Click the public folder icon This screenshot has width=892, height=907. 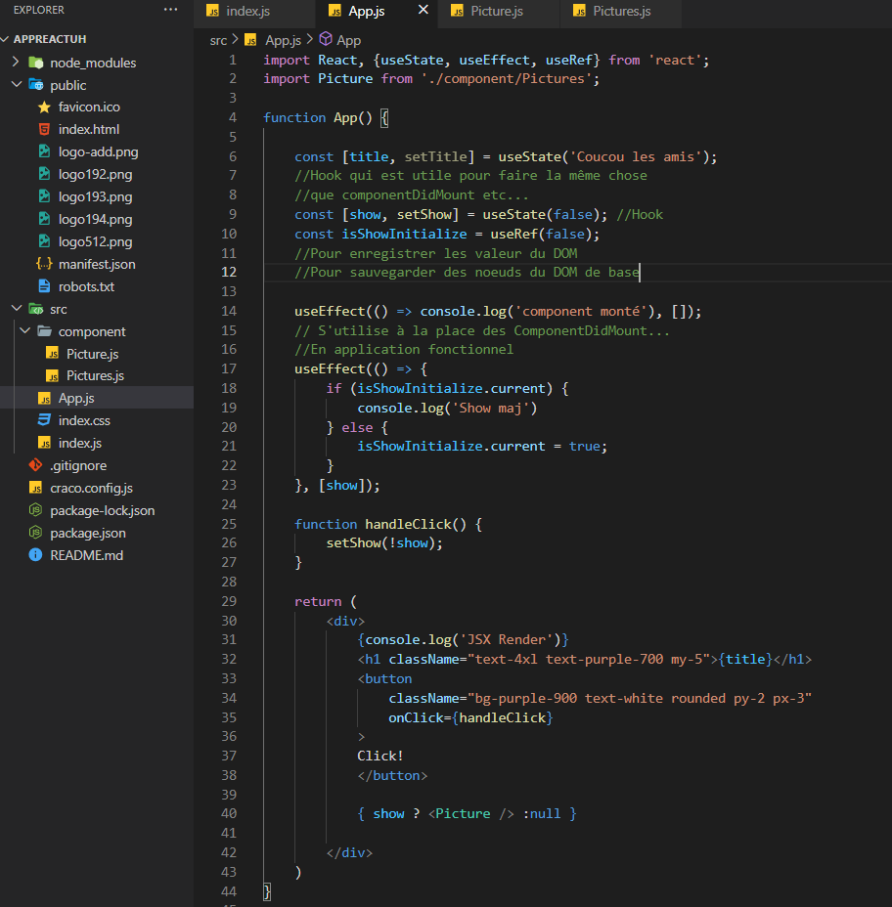[36, 85]
